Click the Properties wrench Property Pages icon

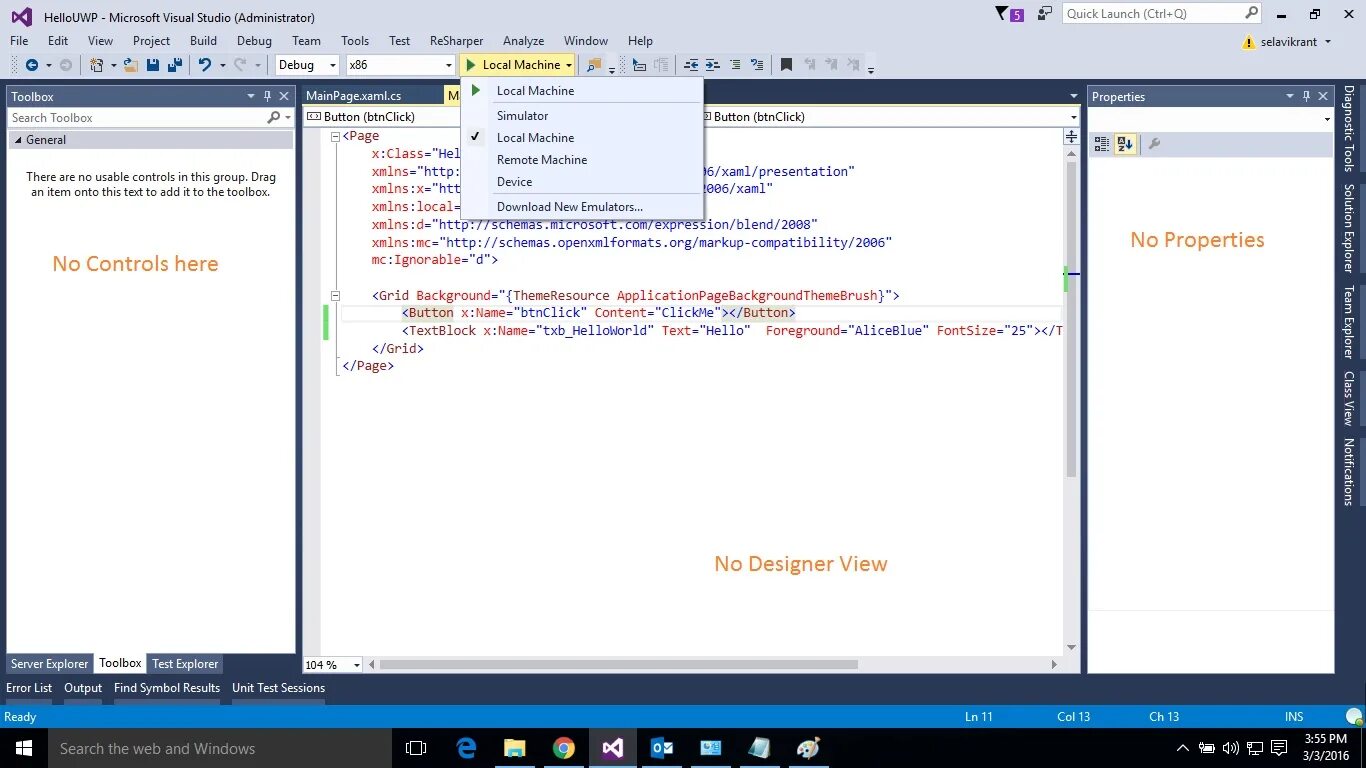pyautogui.click(x=1154, y=144)
